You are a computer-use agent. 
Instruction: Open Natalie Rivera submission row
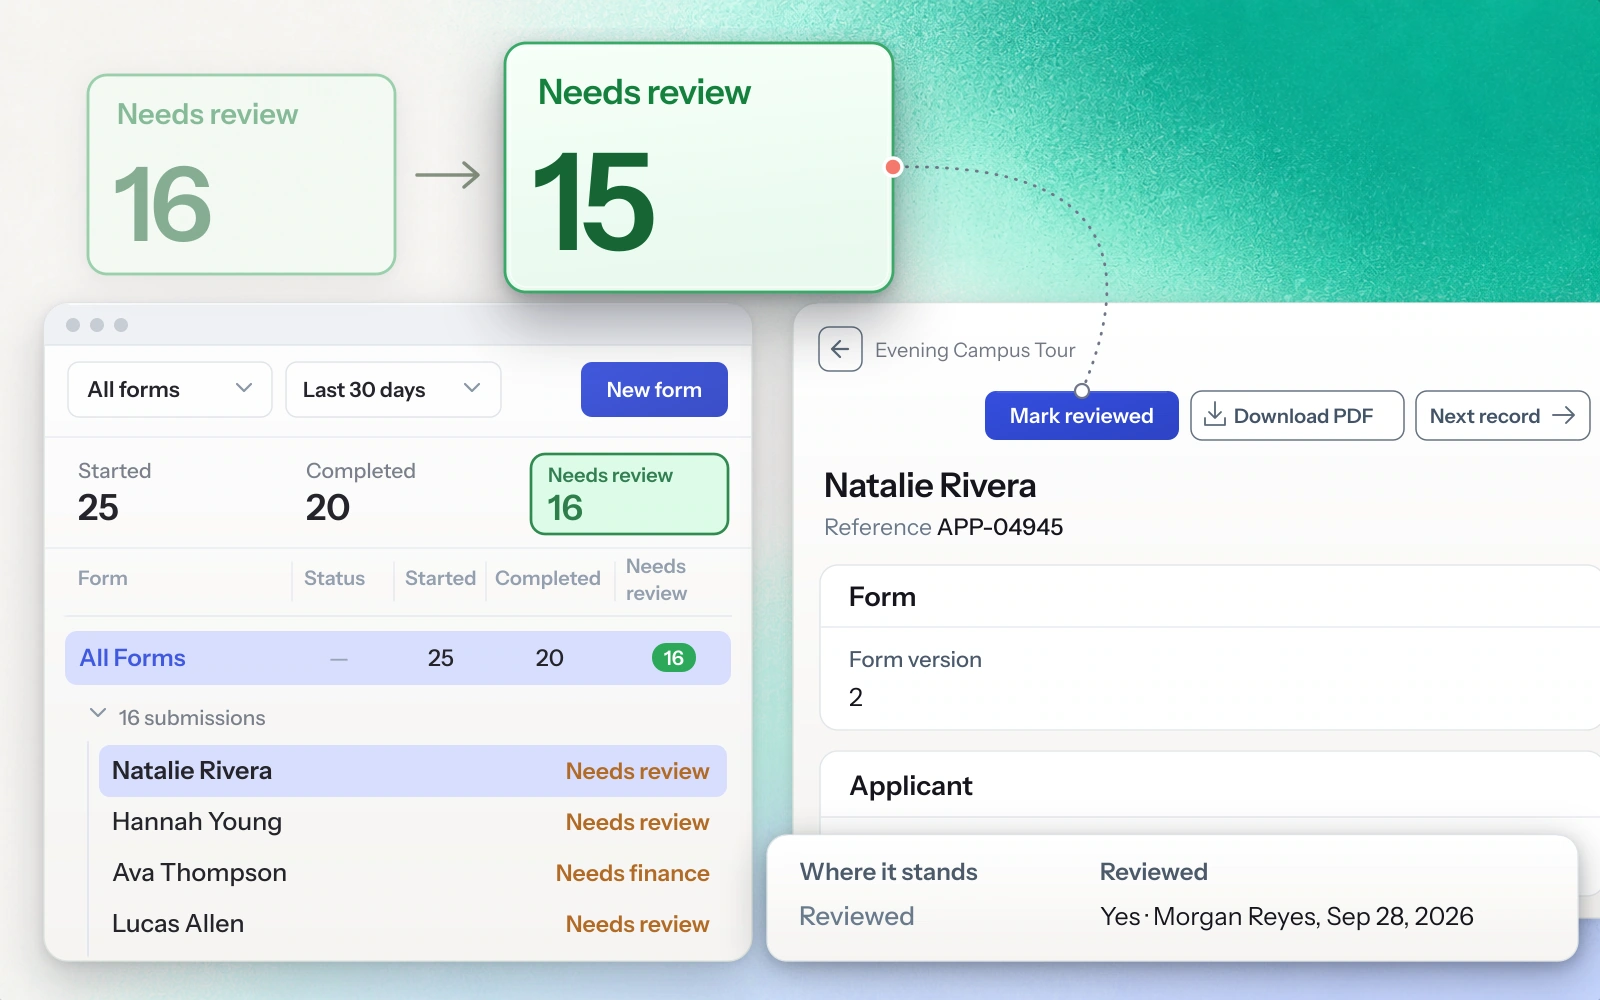tap(412, 771)
